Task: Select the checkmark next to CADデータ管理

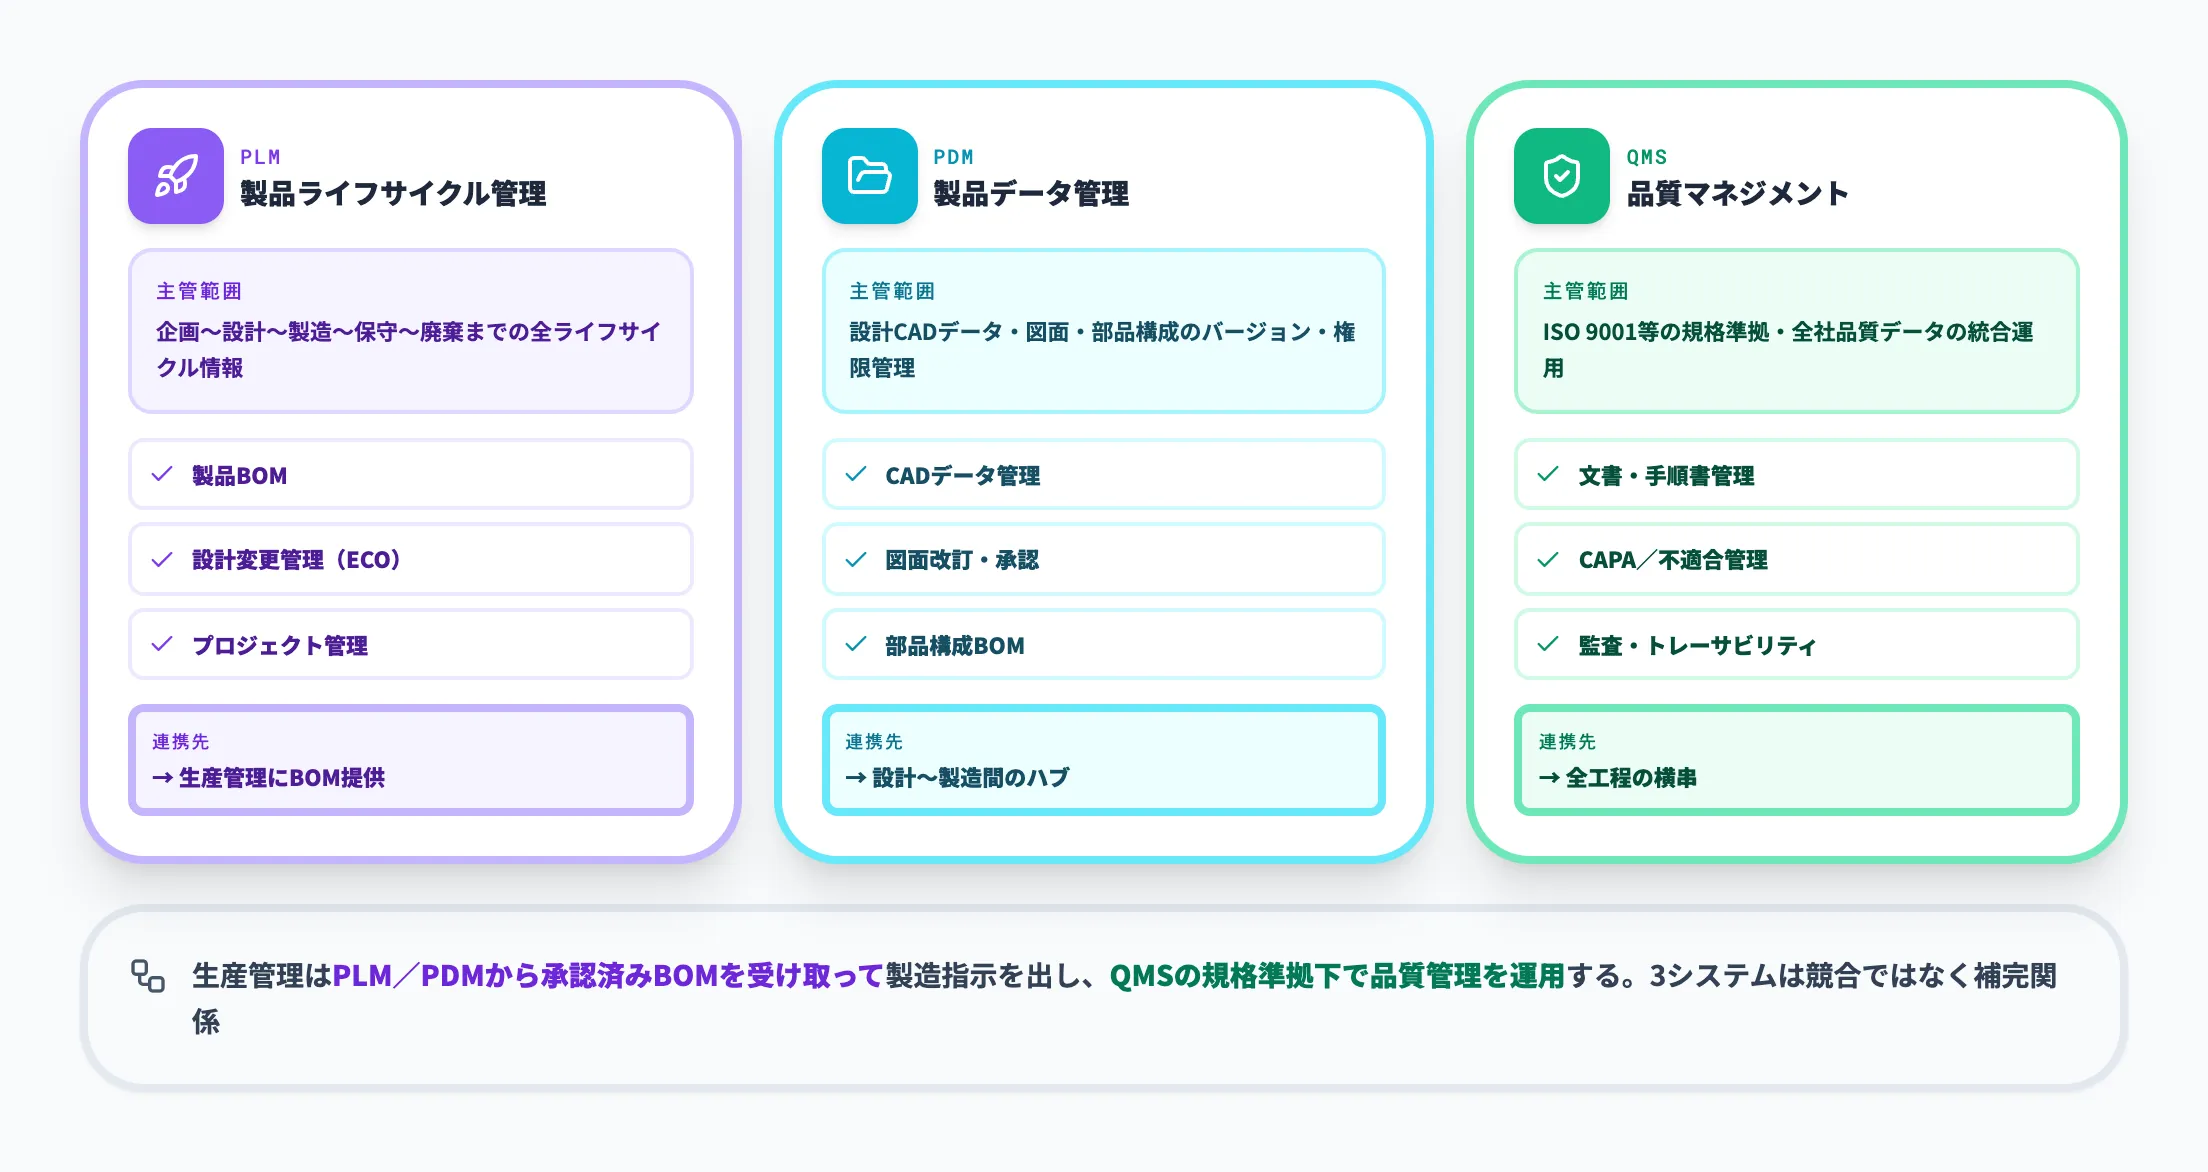Action: pyautogui.click(x=856, y=475)
